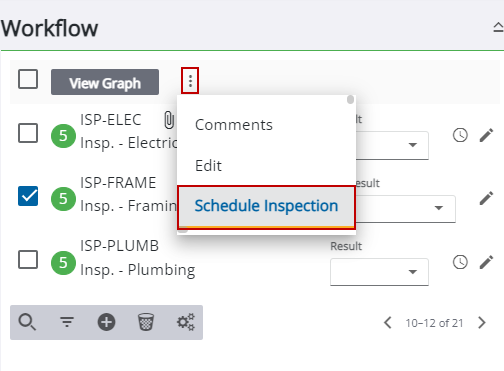504x371 pixels.
Task: Choose Comments from the menu
Action: tap(234, 125)
